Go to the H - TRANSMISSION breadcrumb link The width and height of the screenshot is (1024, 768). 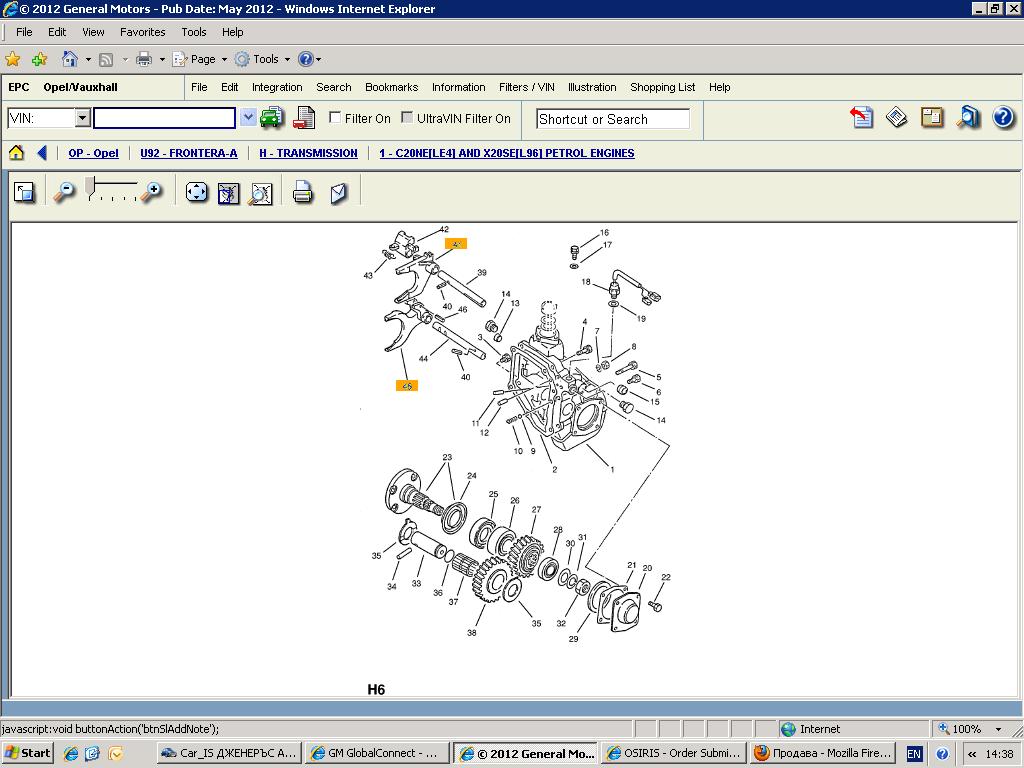[x=308, y=153]
